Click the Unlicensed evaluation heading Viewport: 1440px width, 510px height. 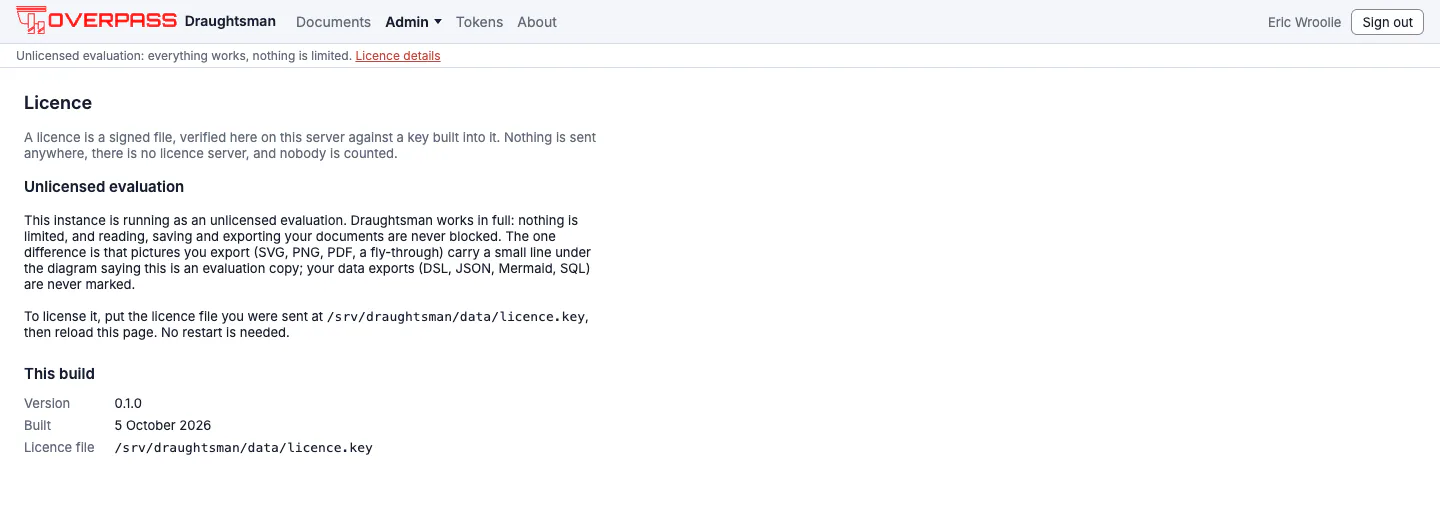coord(104,187)
